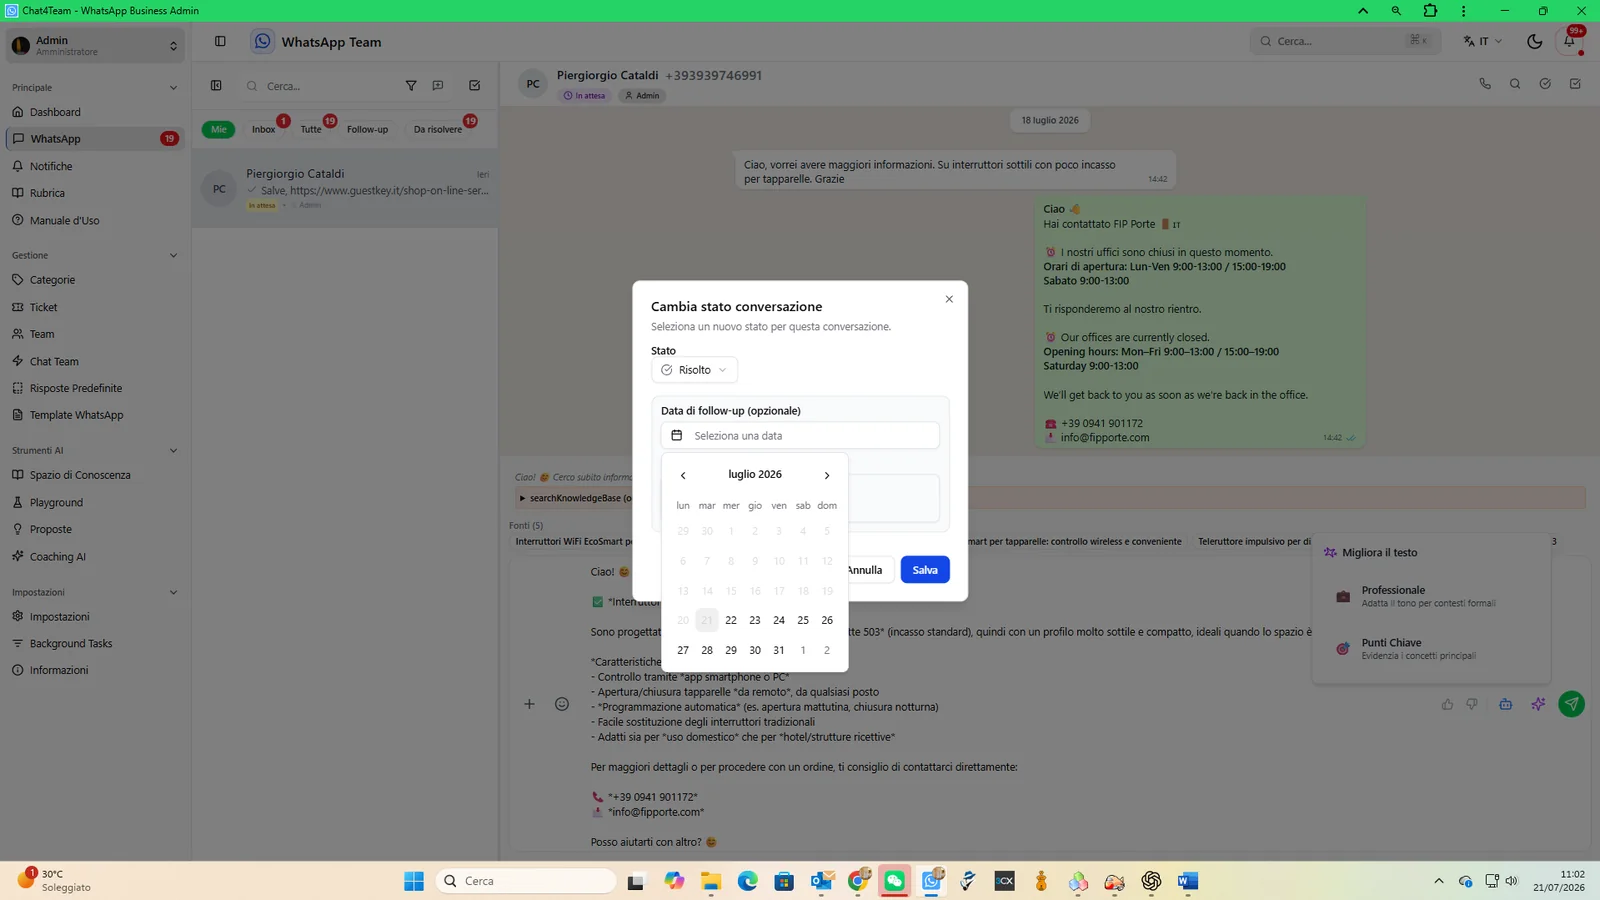Select the Mie tab
This screenshot has height=900, width=1600.
click(218, 129)
